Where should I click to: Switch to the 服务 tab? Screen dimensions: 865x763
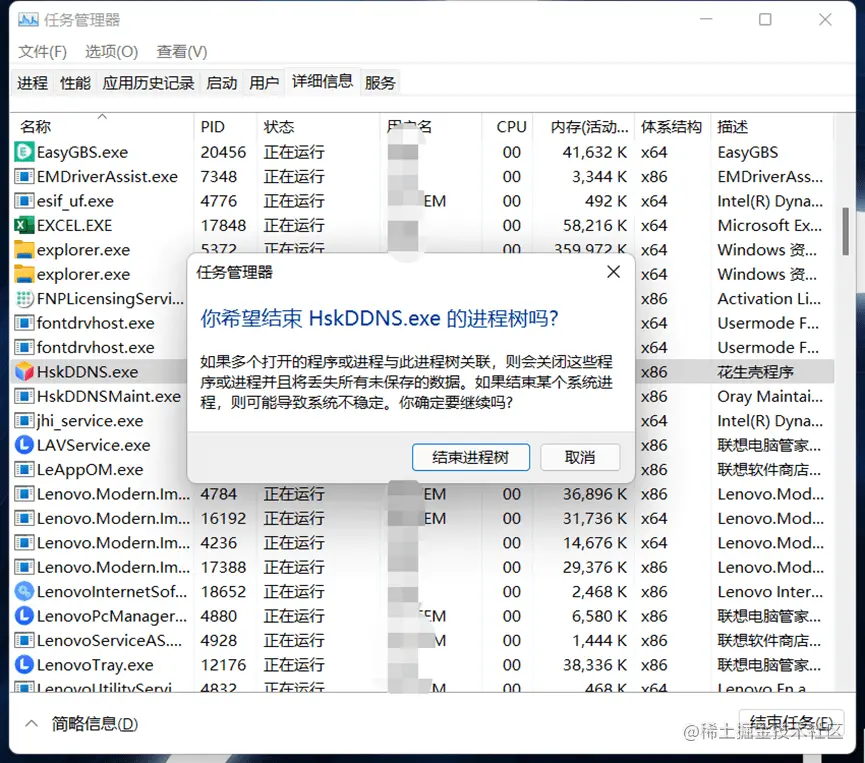click(x=380, y=83)
